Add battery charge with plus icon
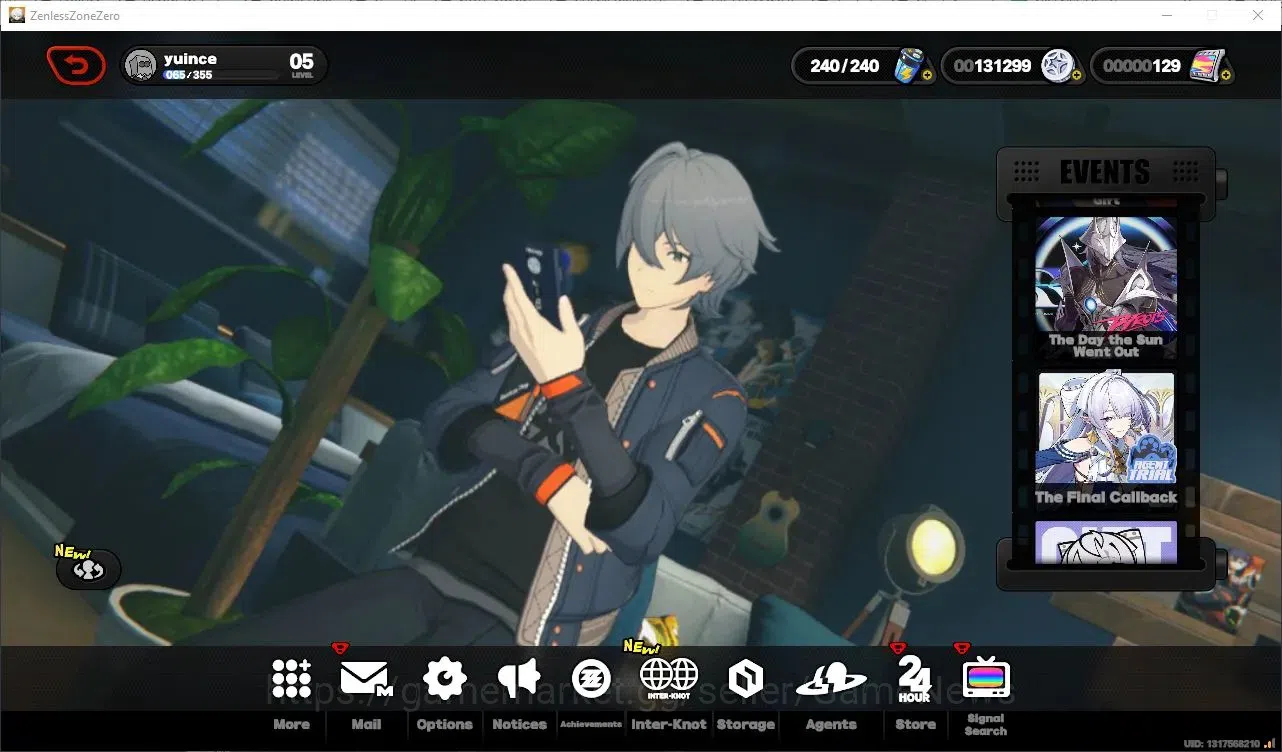The width and height of the screenshot is (1282, 752). (927, 75)
